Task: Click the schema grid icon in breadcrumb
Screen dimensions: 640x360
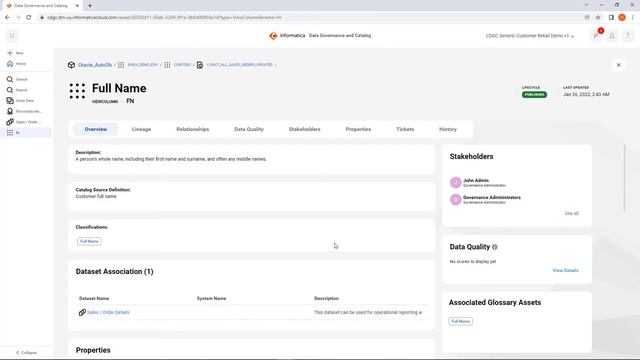Action: coord(121,65)
